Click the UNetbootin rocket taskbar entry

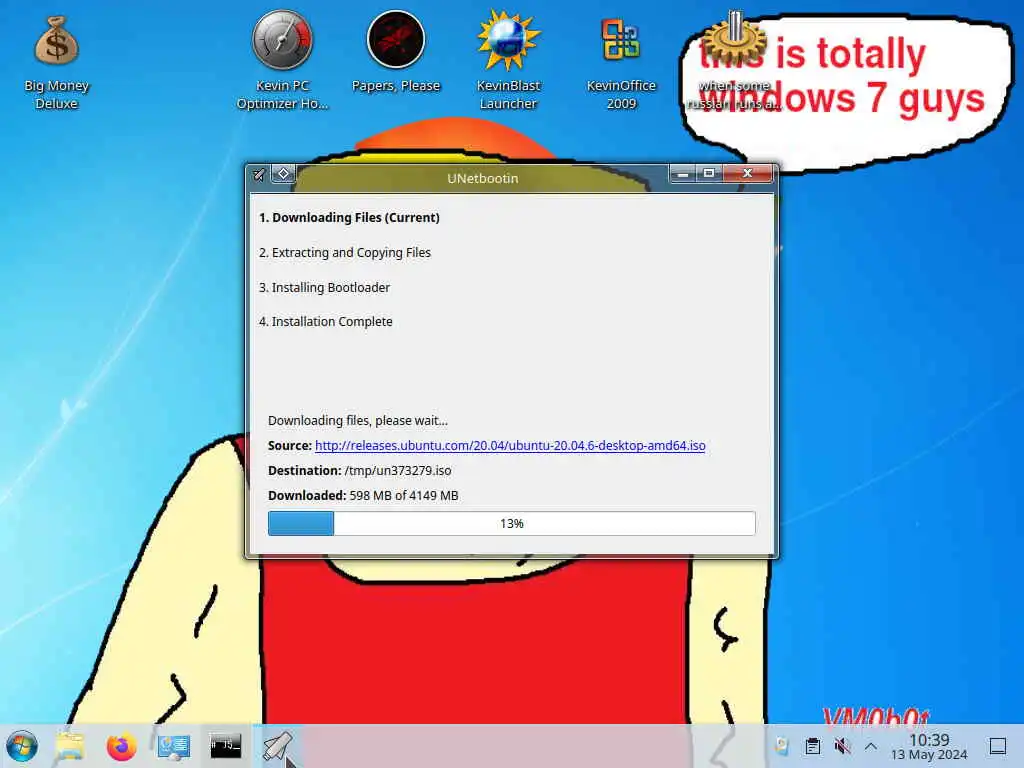coord(278,746)
